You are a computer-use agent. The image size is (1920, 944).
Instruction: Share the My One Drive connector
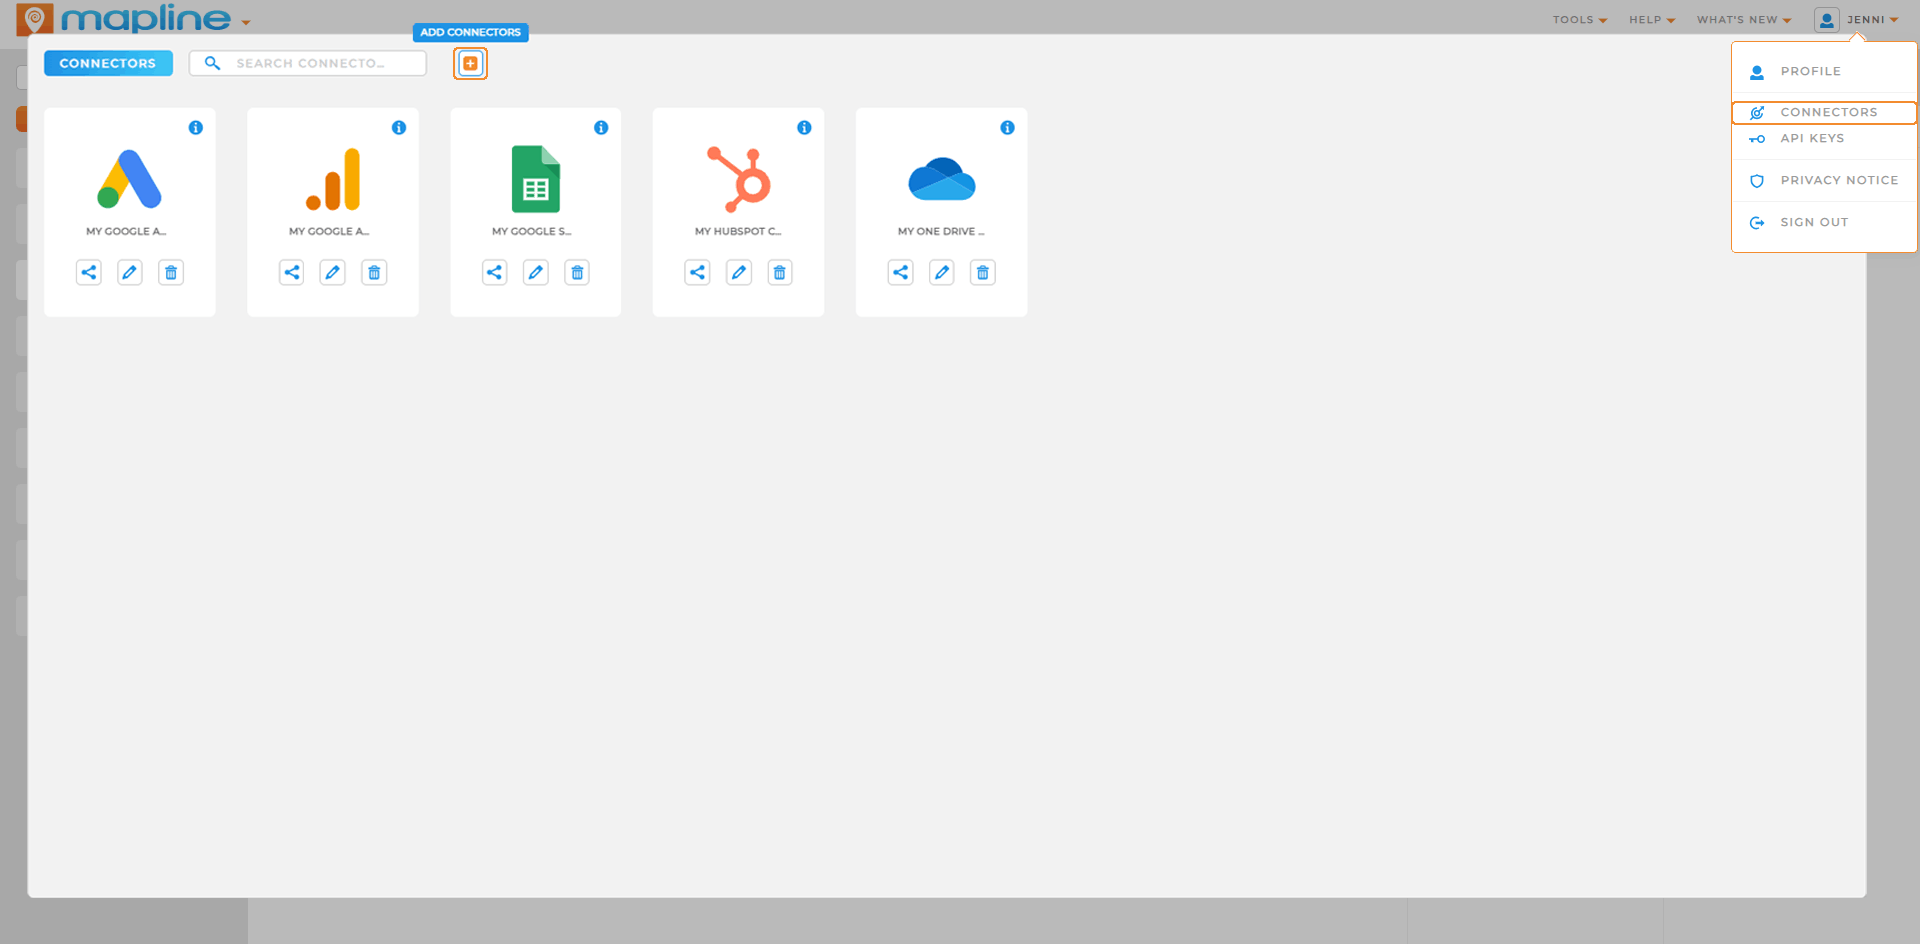[x=900, y=272]
